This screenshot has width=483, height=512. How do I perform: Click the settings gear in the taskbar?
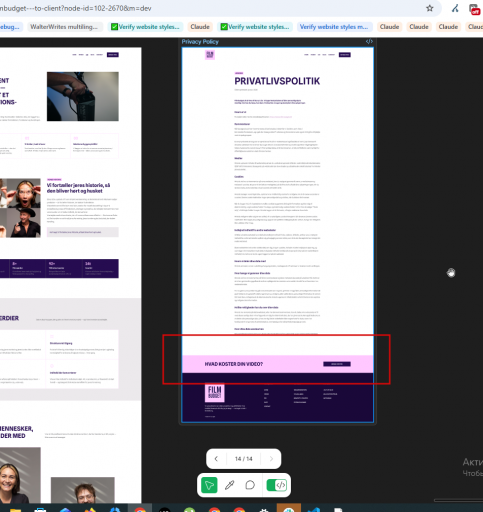point(264,509)
